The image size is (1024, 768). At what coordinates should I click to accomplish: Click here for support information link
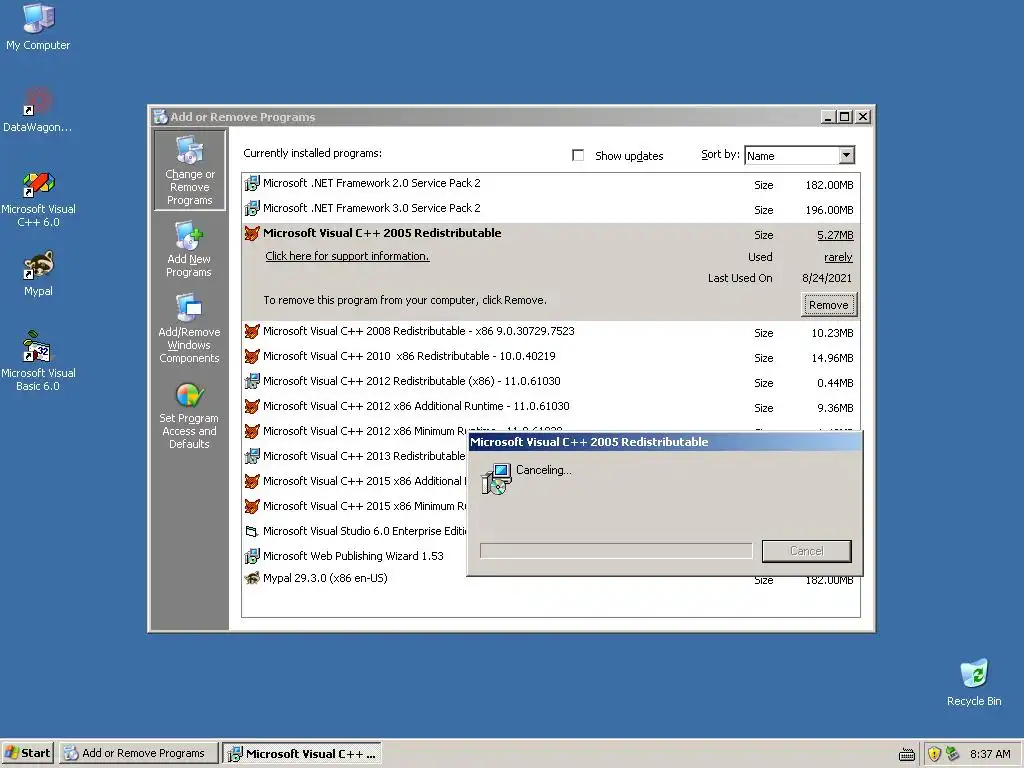pyautogui.click(x=347, y=256)
